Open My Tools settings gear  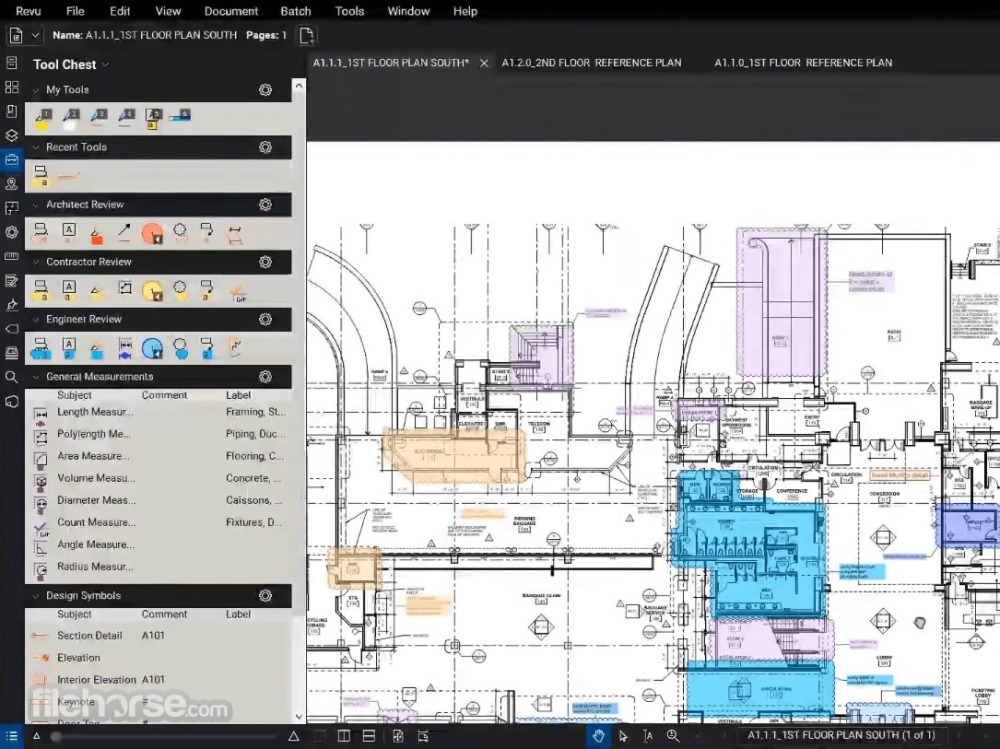(x=265, y=90)
